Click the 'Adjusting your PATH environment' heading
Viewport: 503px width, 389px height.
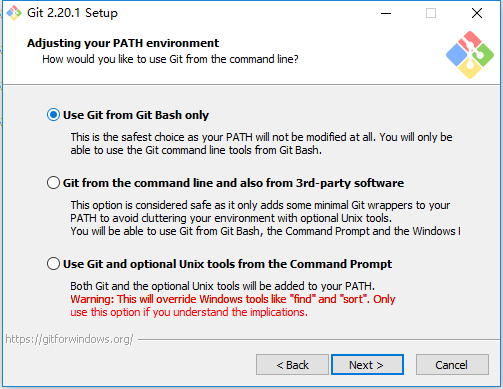123,43
